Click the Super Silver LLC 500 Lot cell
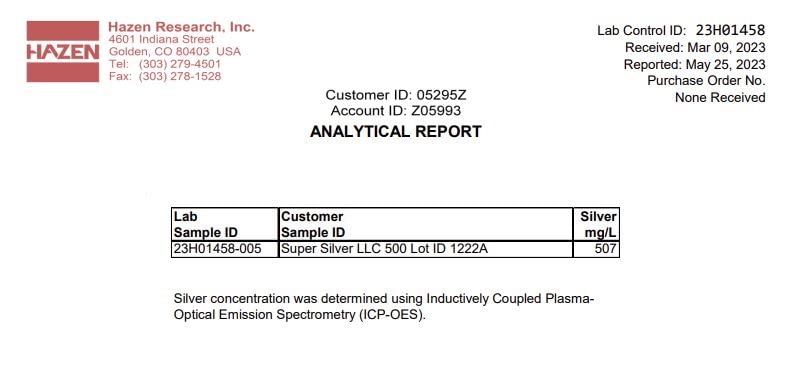The height and width of the screenshot is (391, 789). [x=426, y=249]
